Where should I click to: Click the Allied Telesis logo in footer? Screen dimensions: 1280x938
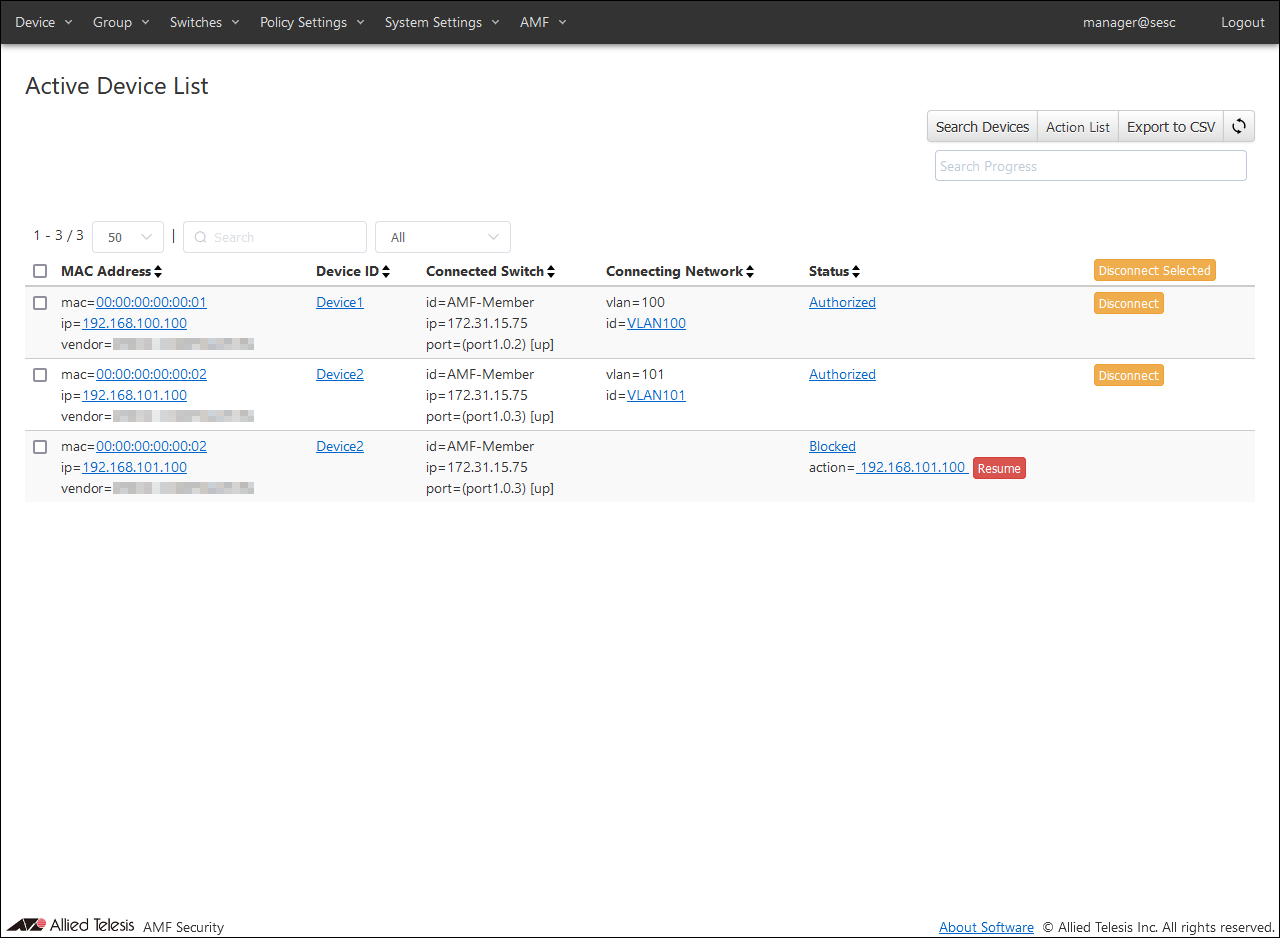pos(71,925)
